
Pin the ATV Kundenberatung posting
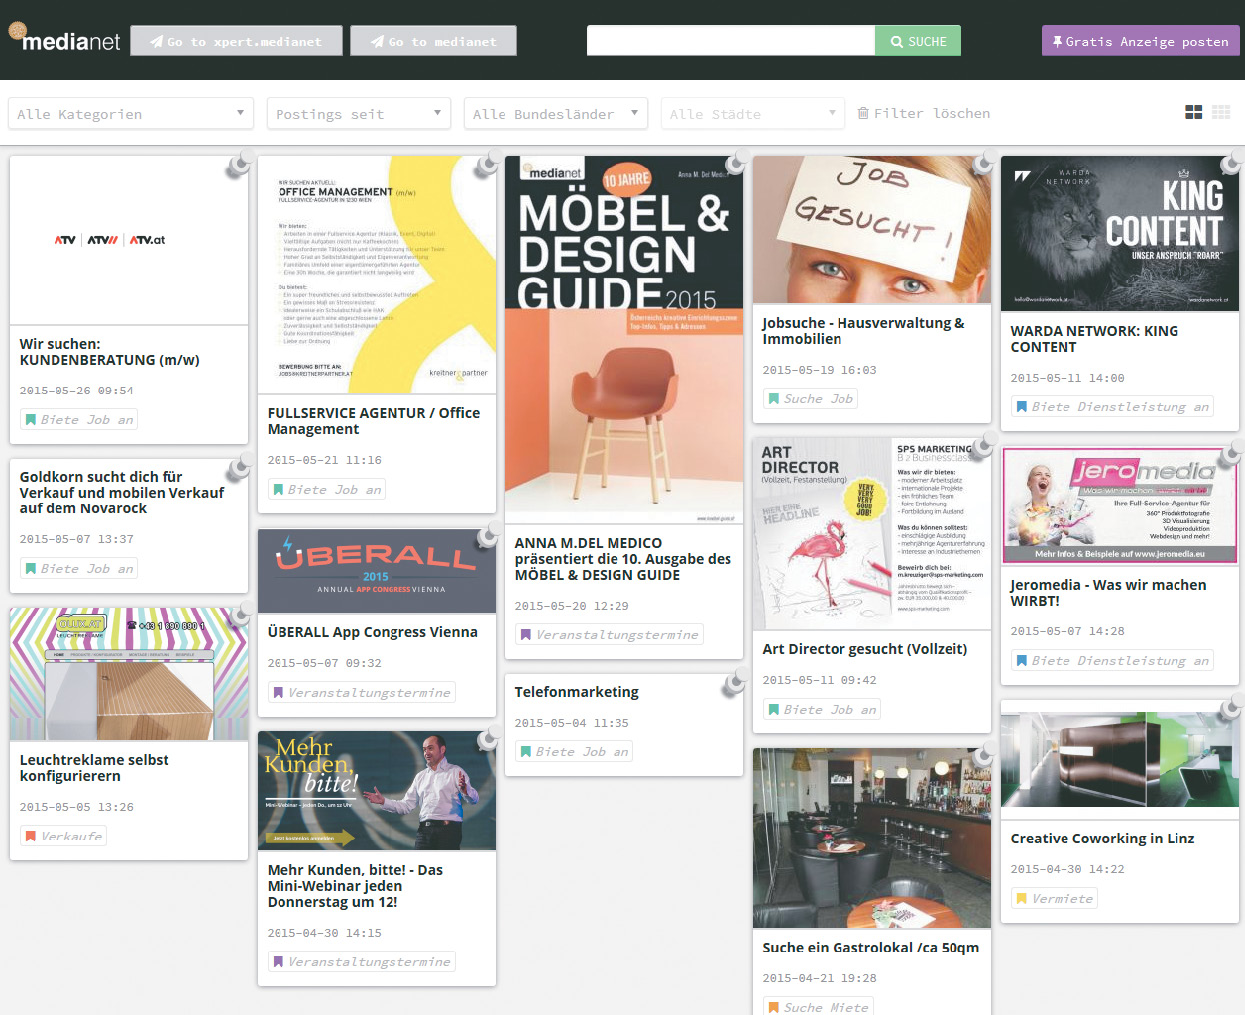coord(238,166)
